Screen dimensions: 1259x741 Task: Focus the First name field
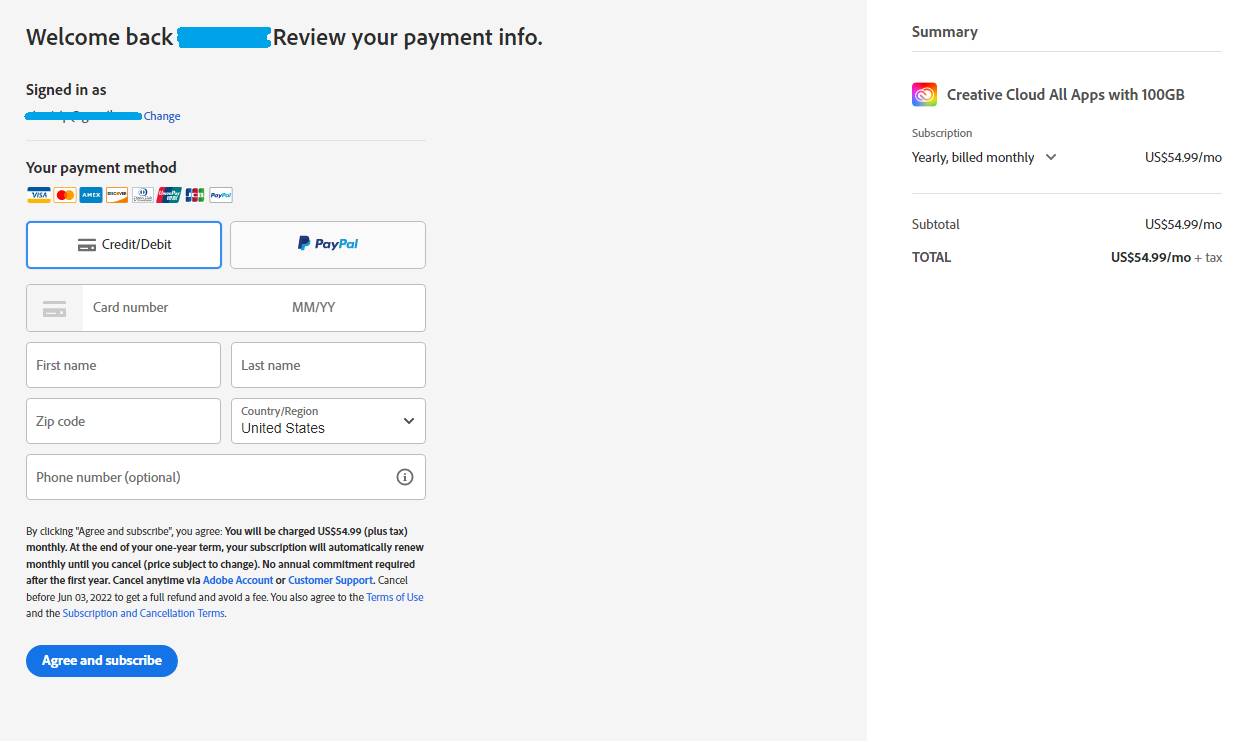(123, 365)
